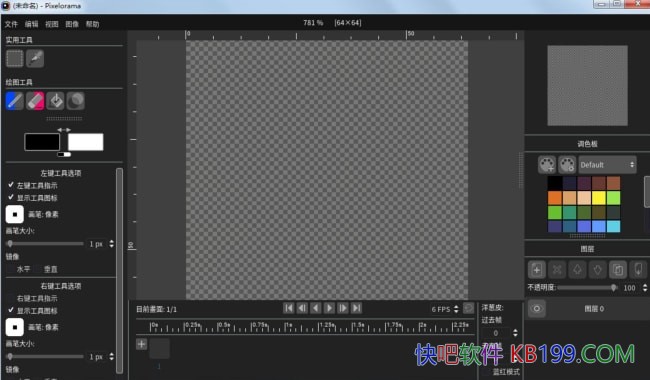This screenshot has width=650, height=380.
Task: Adjust 过去帧 onion skin stepper
Action: pyautogui.click(x=515, y=333)
